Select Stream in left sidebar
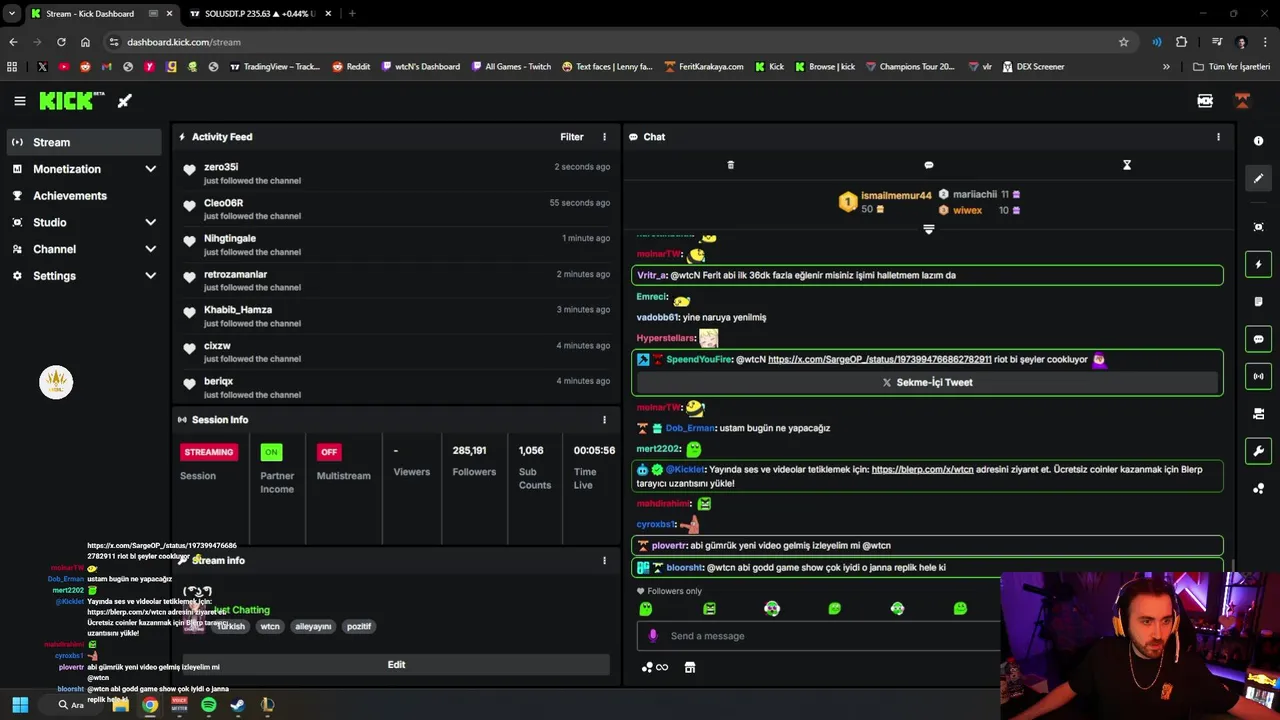 coord(84,142)
